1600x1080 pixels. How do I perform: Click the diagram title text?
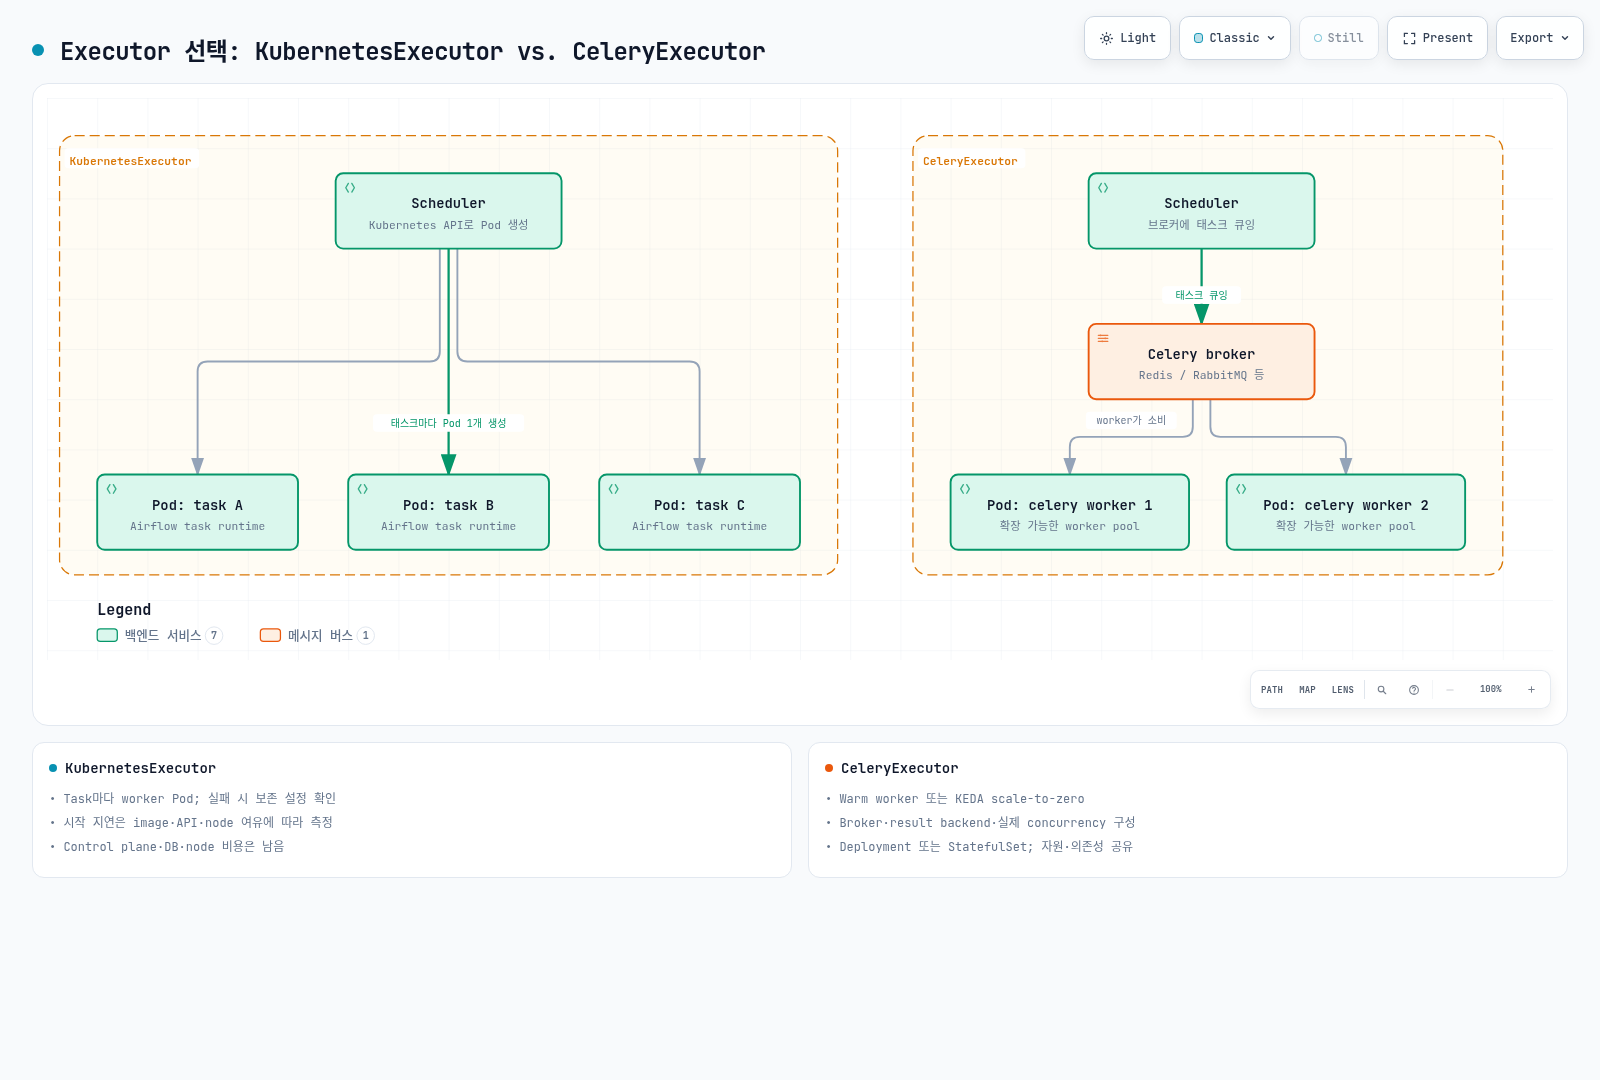(412, 51)
